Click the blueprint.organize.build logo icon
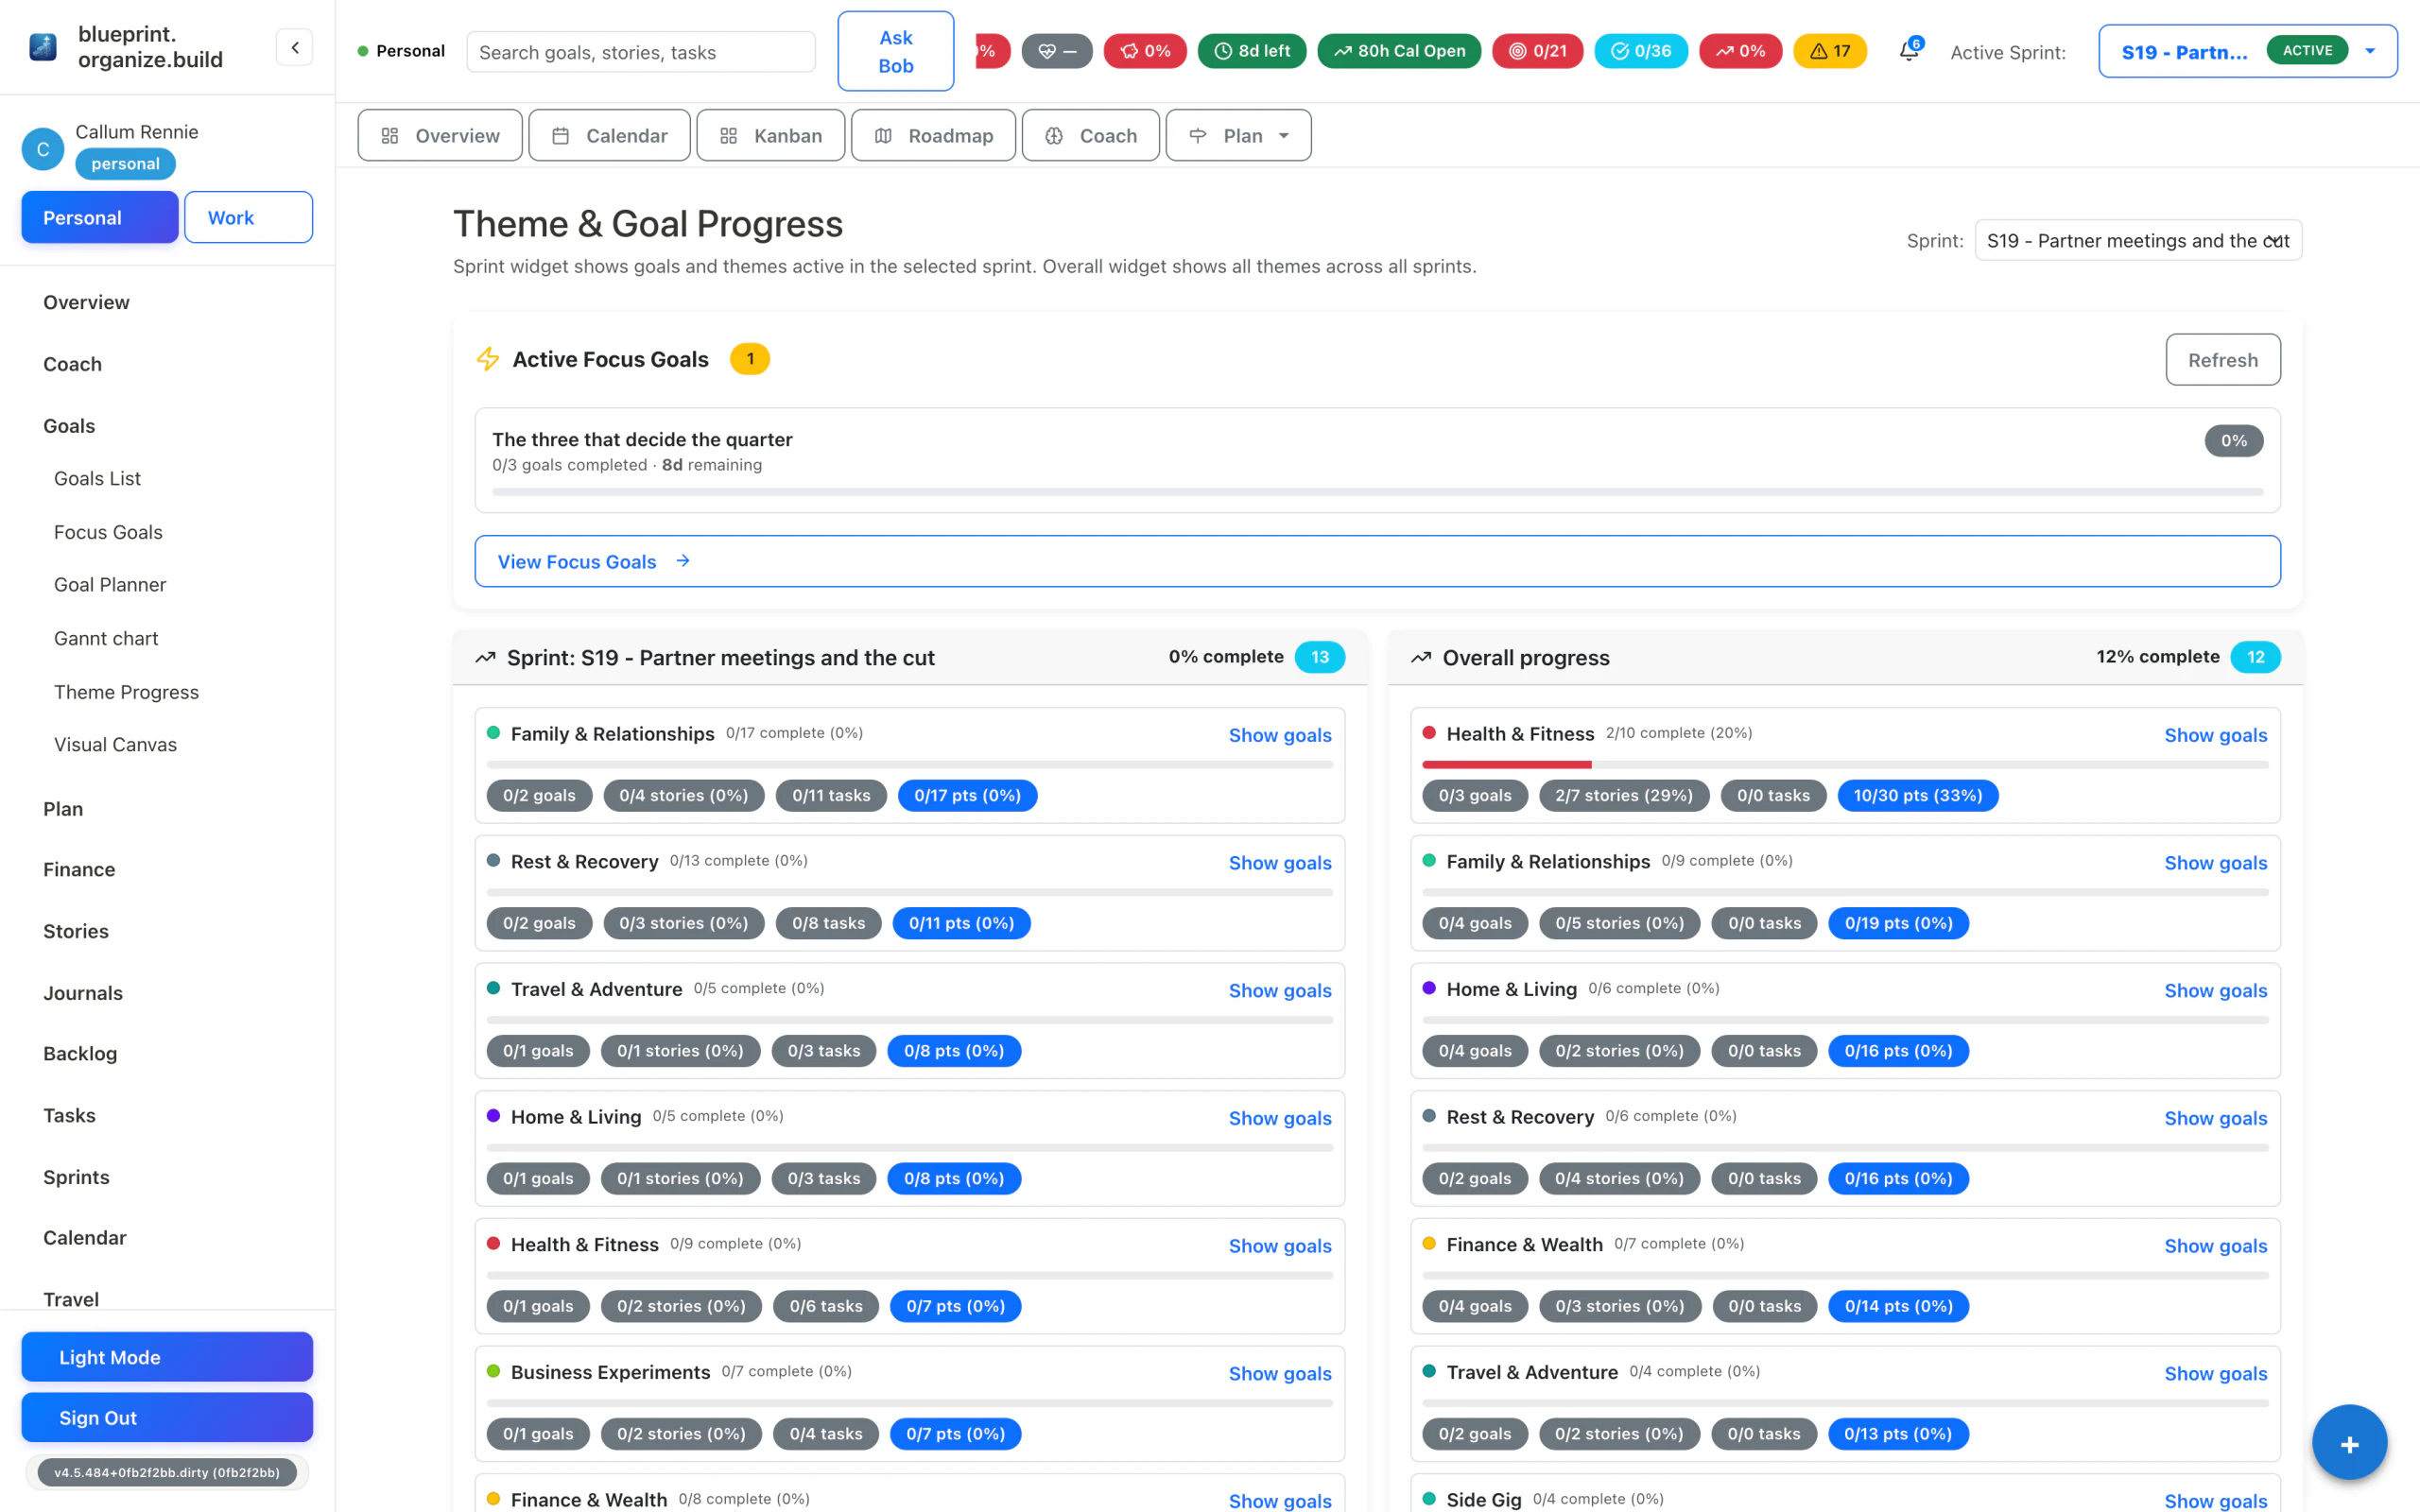 coord(43,47)
